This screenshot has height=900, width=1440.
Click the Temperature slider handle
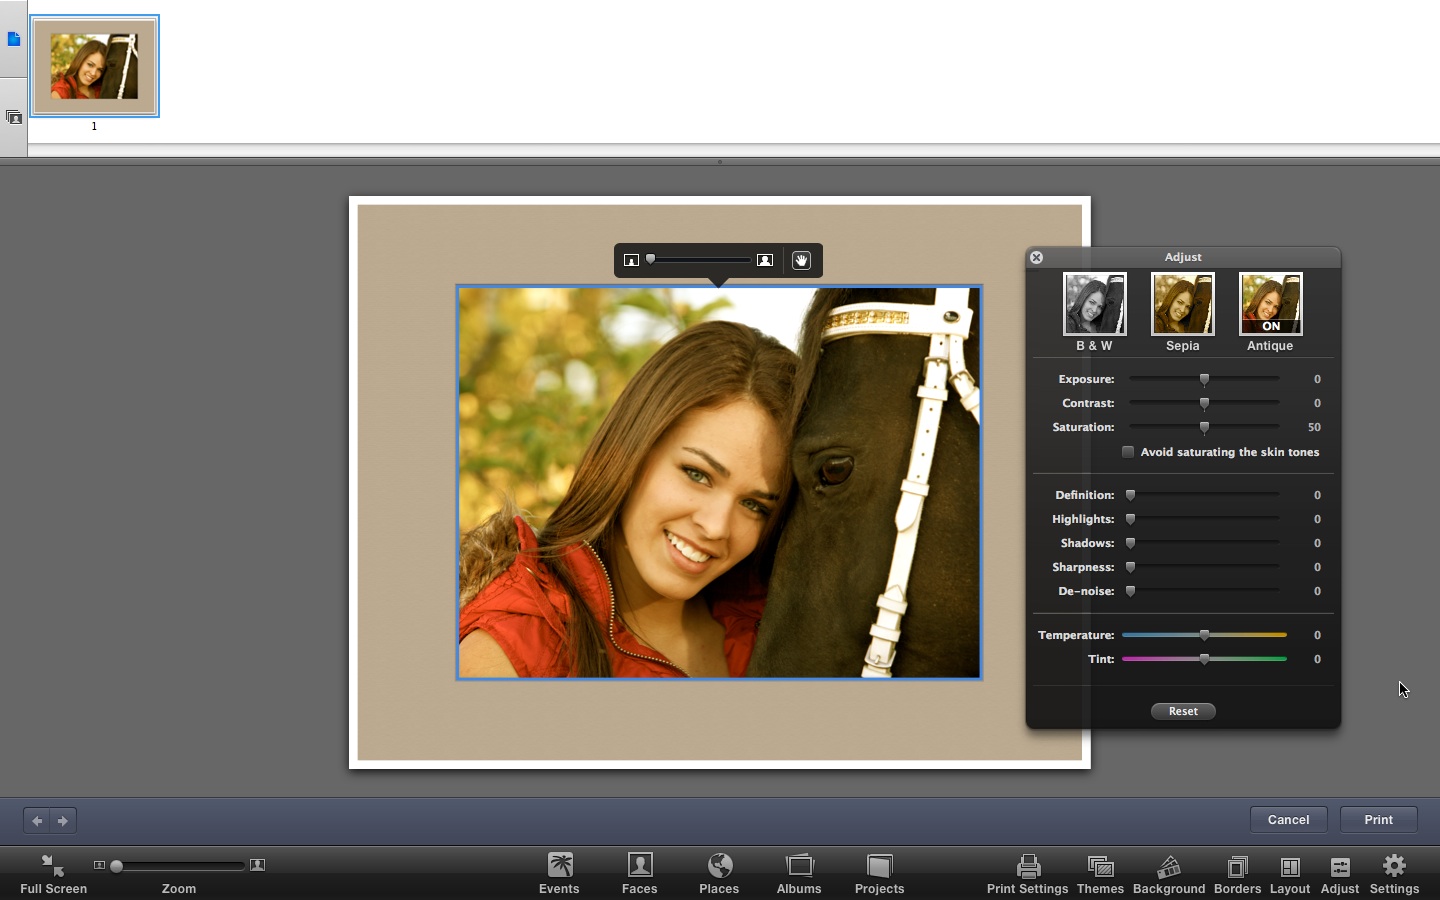click(1204, 635)
